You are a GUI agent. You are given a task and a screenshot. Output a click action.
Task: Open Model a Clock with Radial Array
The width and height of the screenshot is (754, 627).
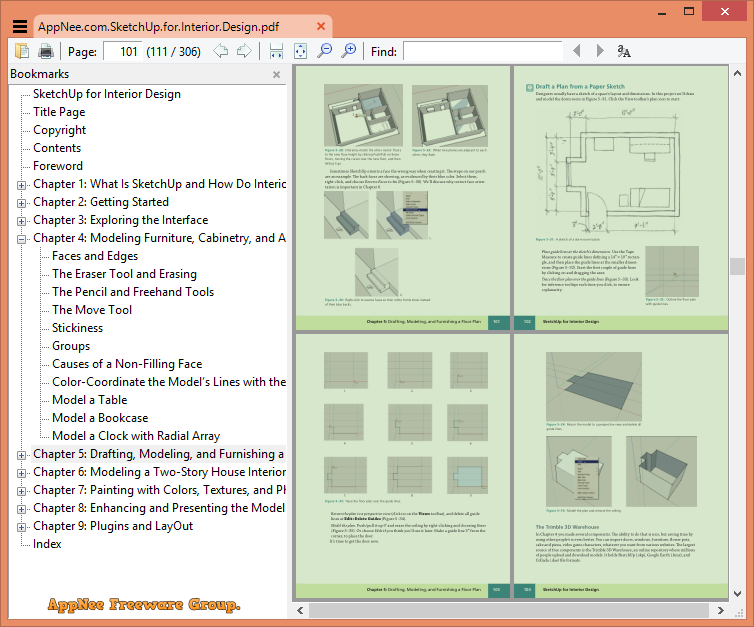pos(136,436)
